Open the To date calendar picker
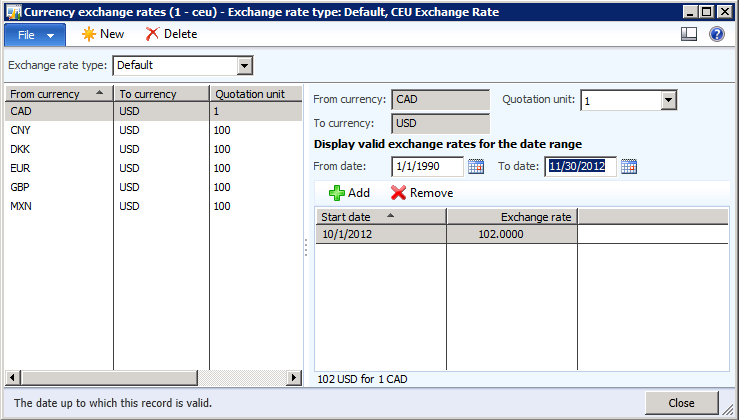The image size is (739, 420). tap(629, 167)
